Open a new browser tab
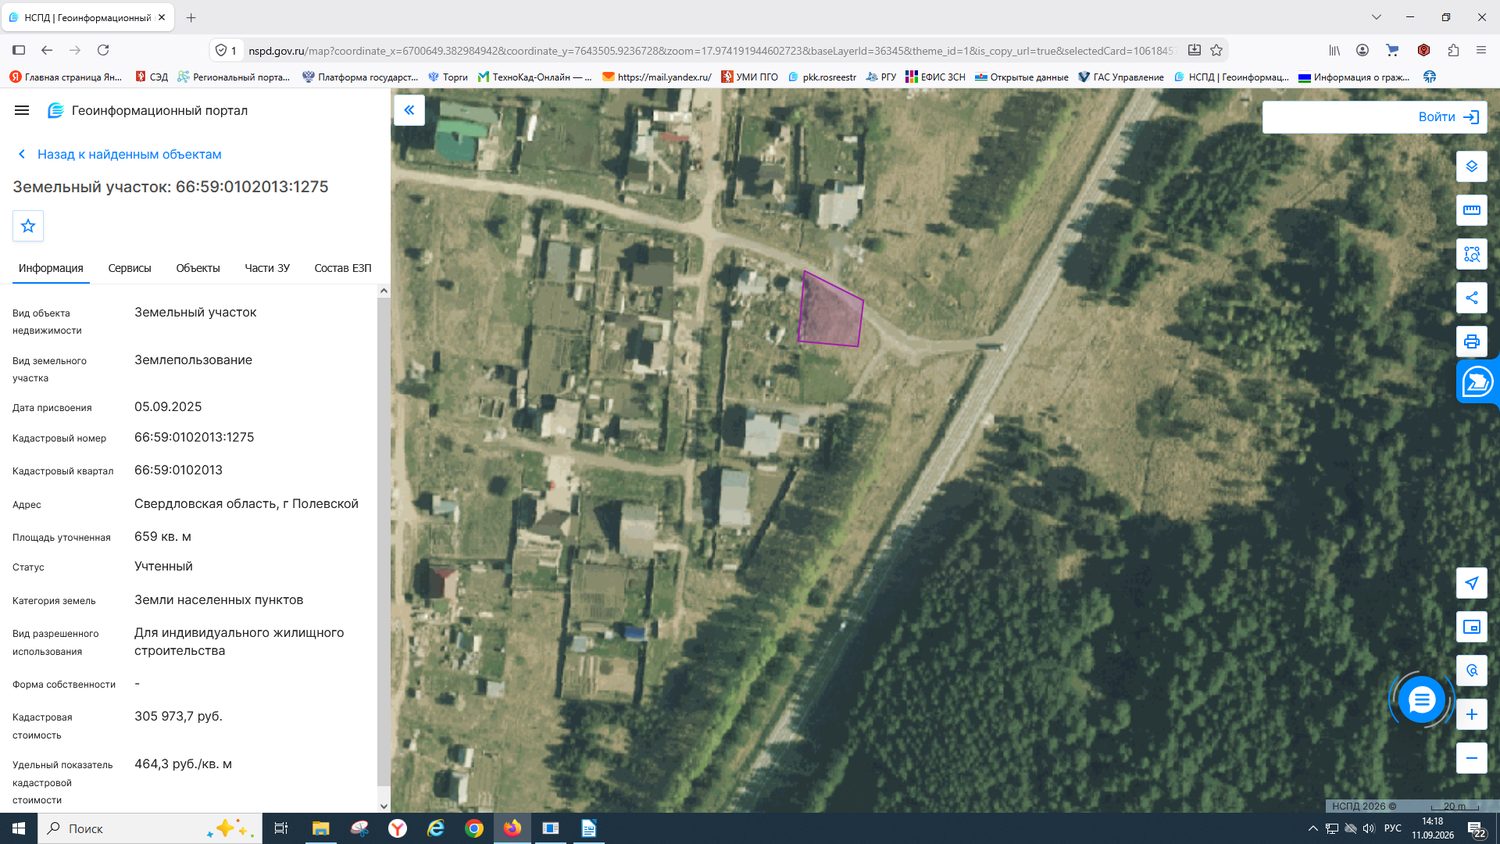 pyautogui.click(x=191, y=17)
